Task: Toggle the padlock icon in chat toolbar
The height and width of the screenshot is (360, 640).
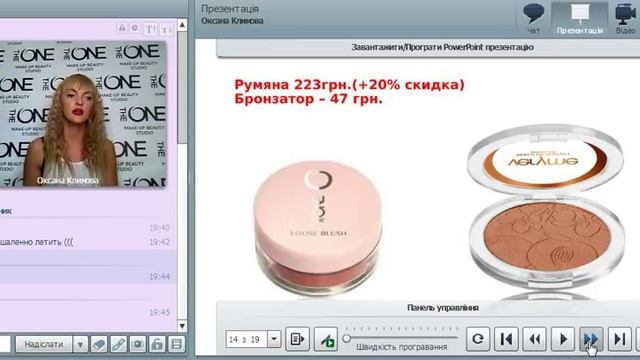Action: click(157, 344)
